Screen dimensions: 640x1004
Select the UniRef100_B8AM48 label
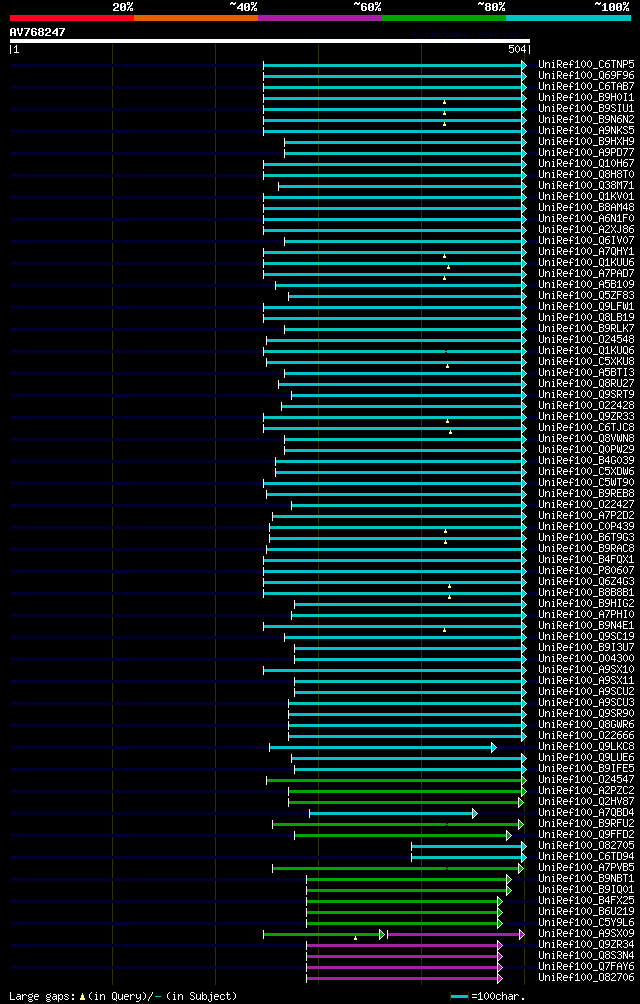click(586, 208)
